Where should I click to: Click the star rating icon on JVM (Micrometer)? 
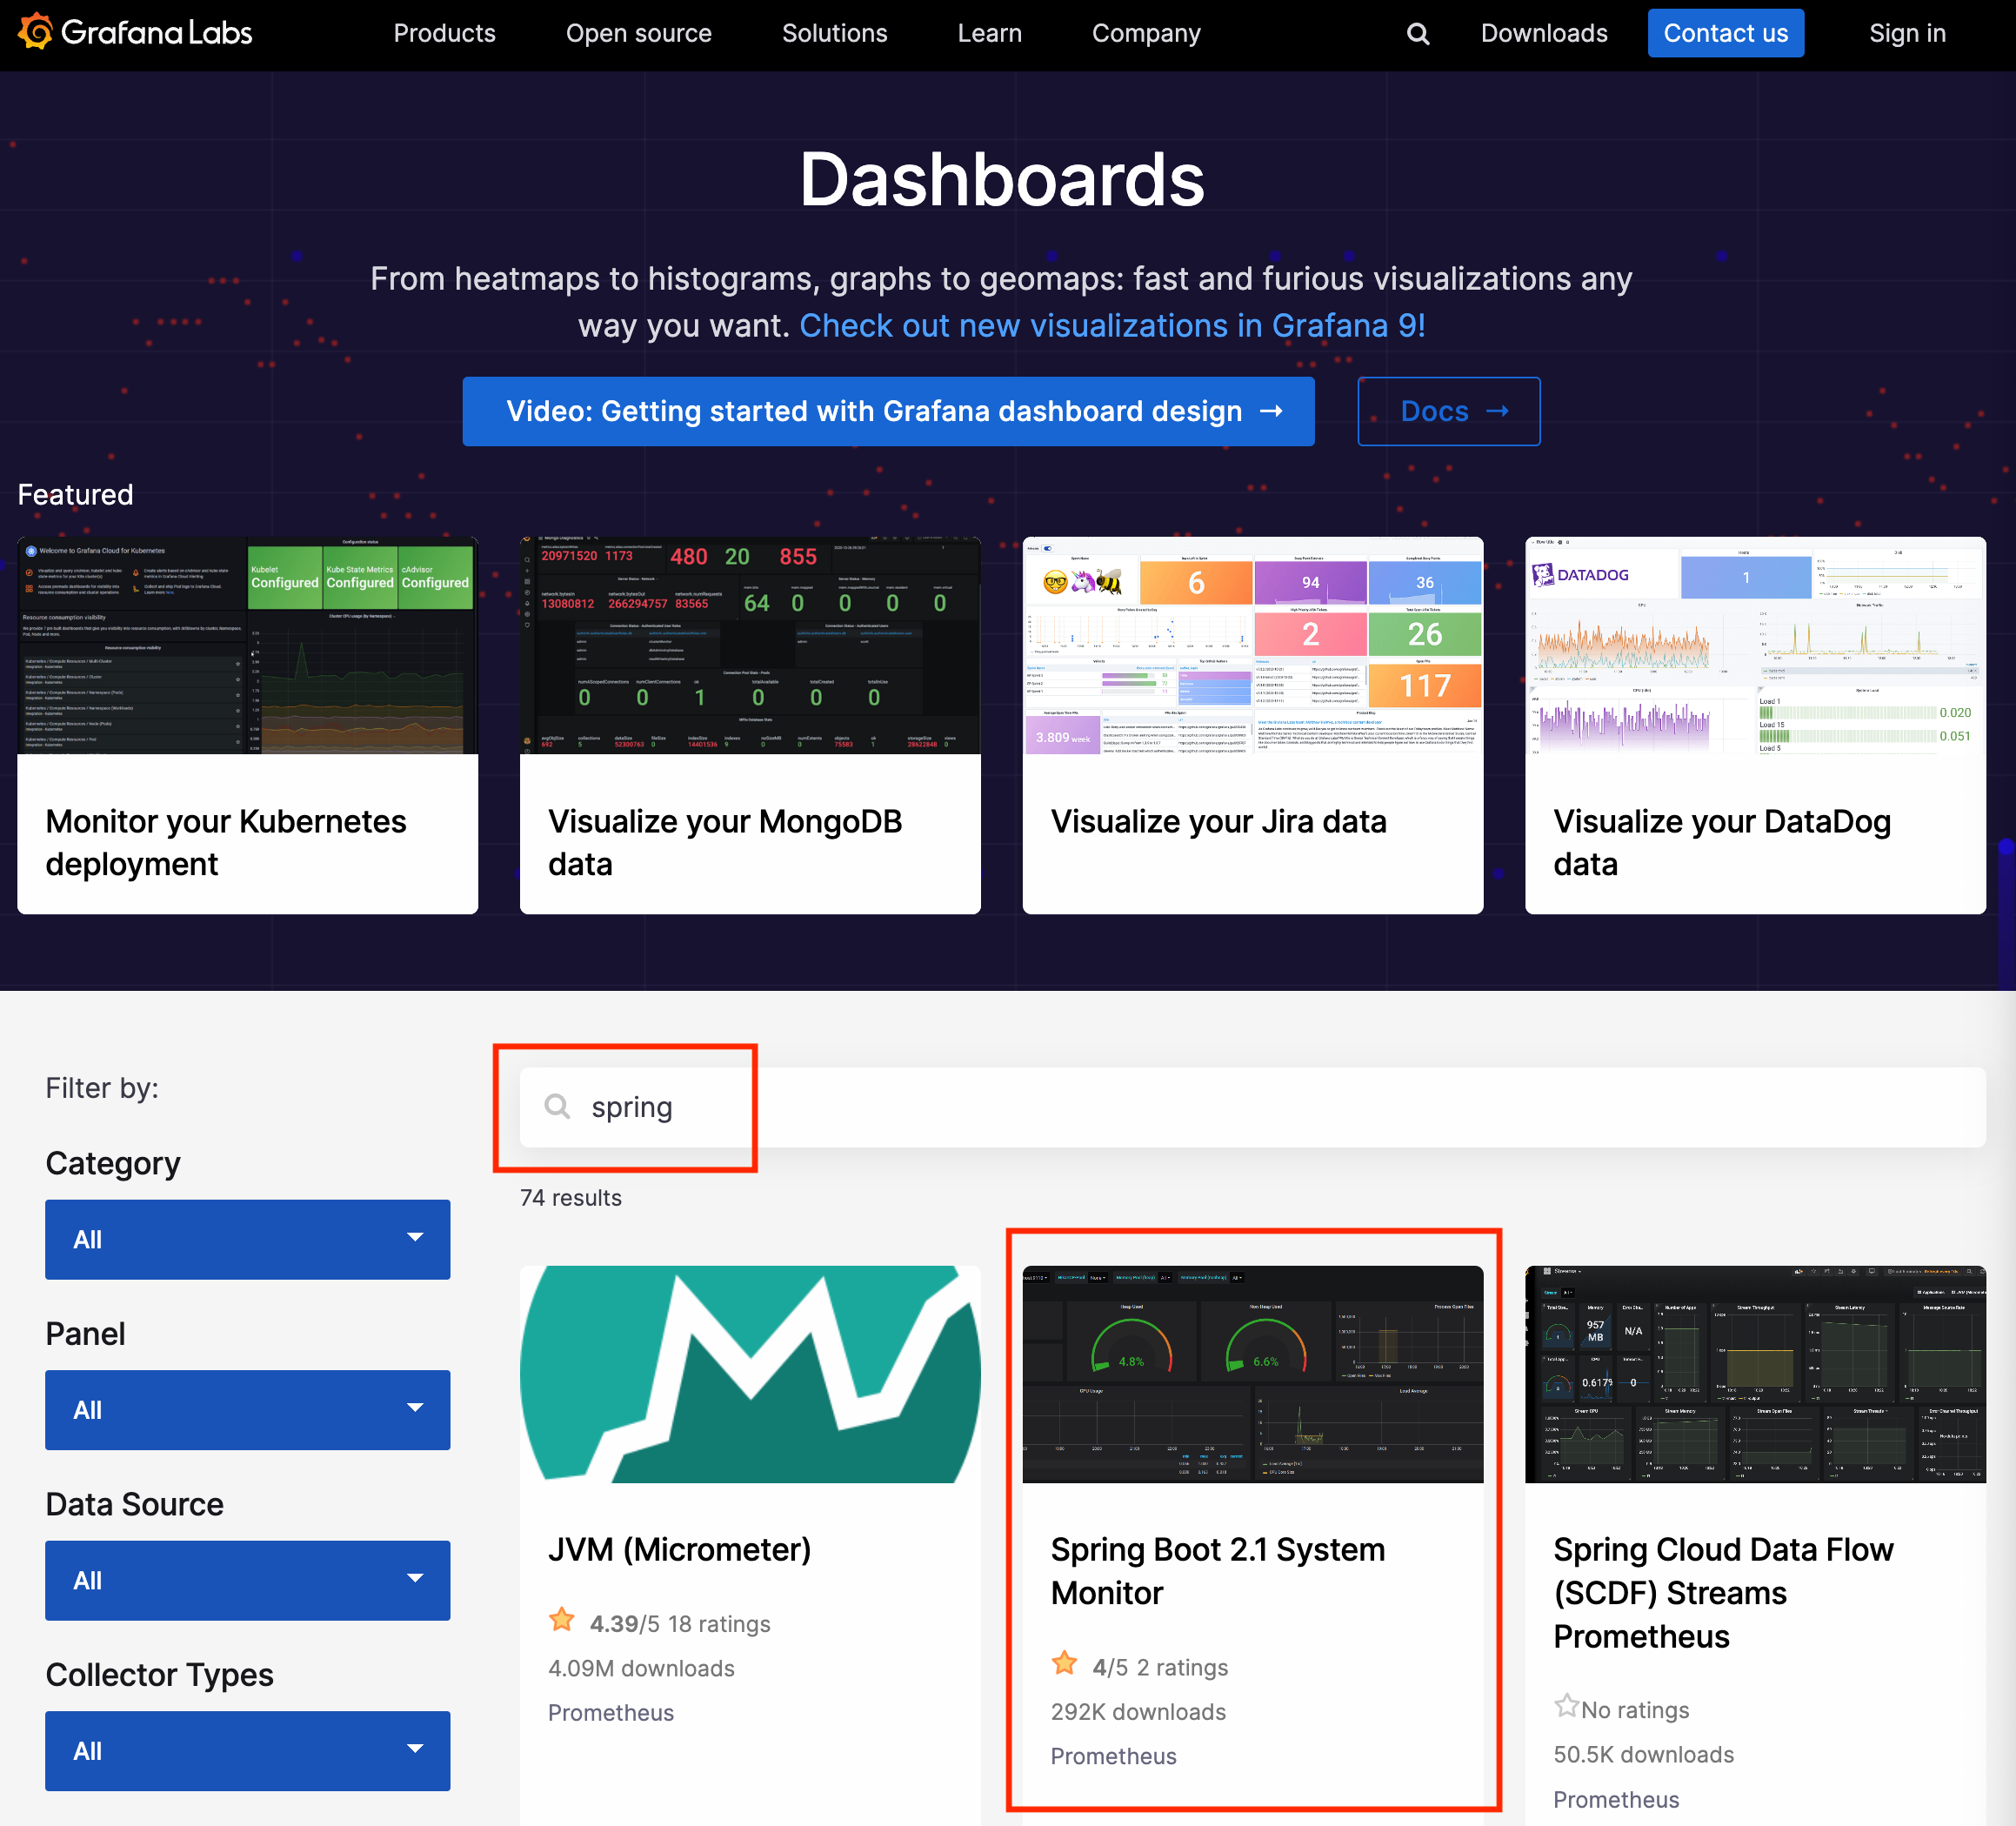pos(562,1620)
